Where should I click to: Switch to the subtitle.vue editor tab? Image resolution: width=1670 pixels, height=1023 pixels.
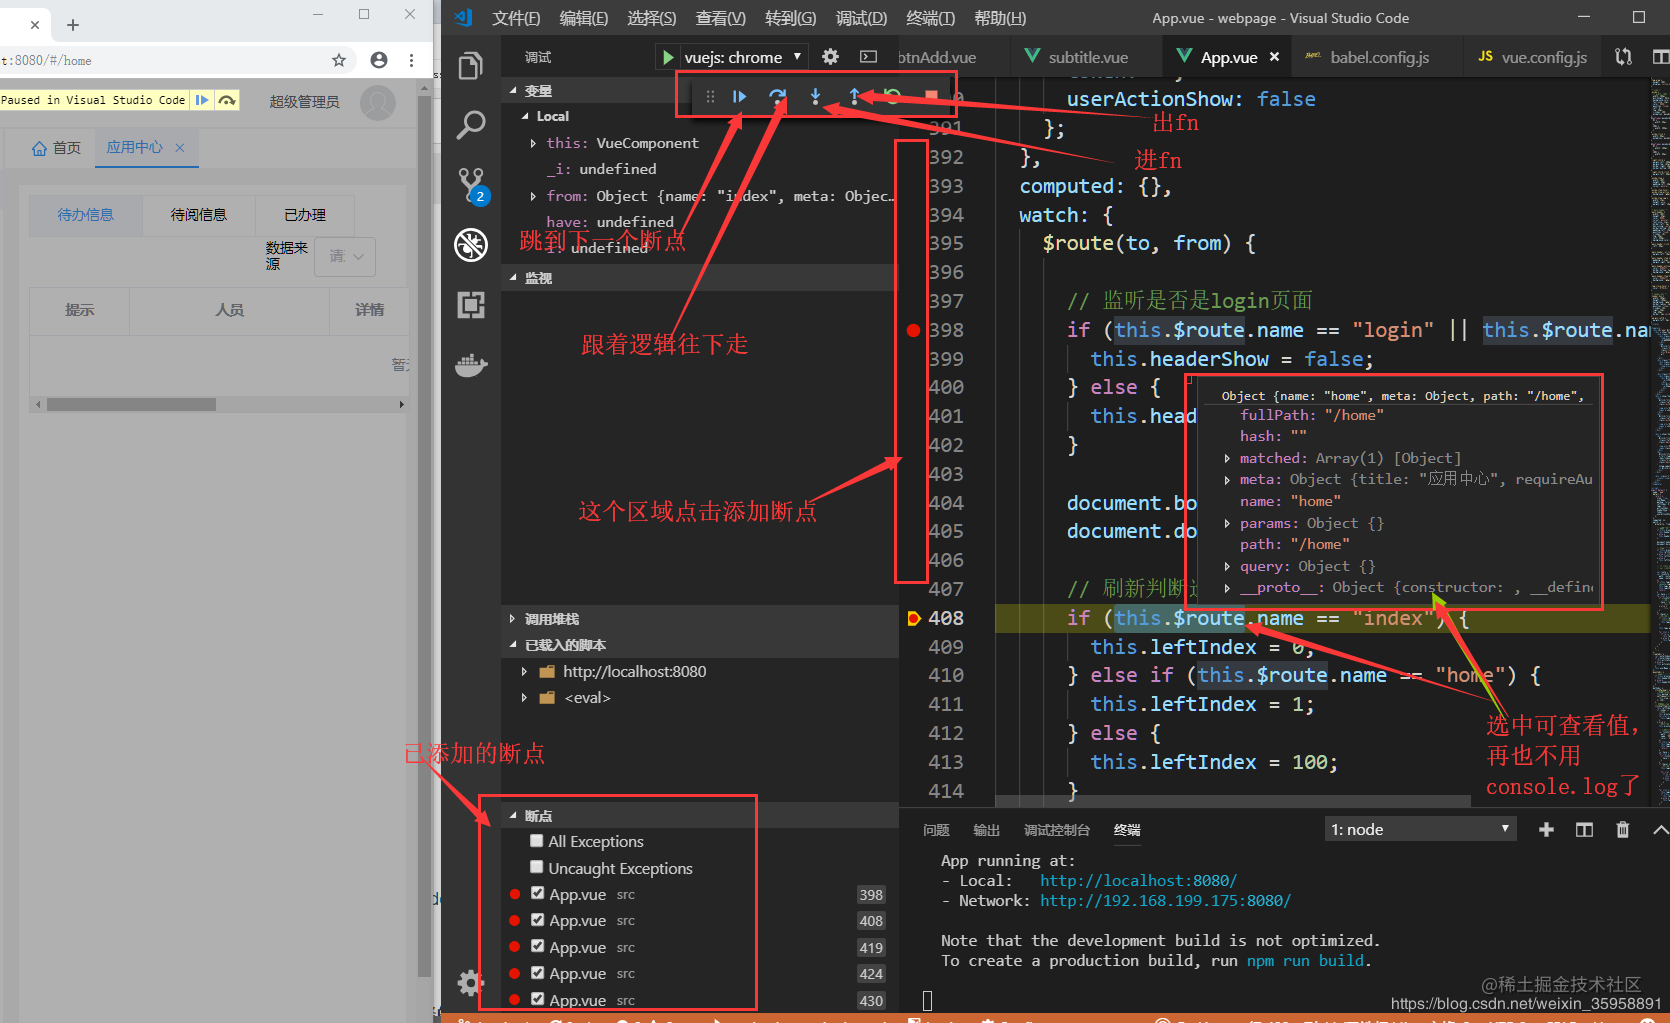pos(1087,57)
